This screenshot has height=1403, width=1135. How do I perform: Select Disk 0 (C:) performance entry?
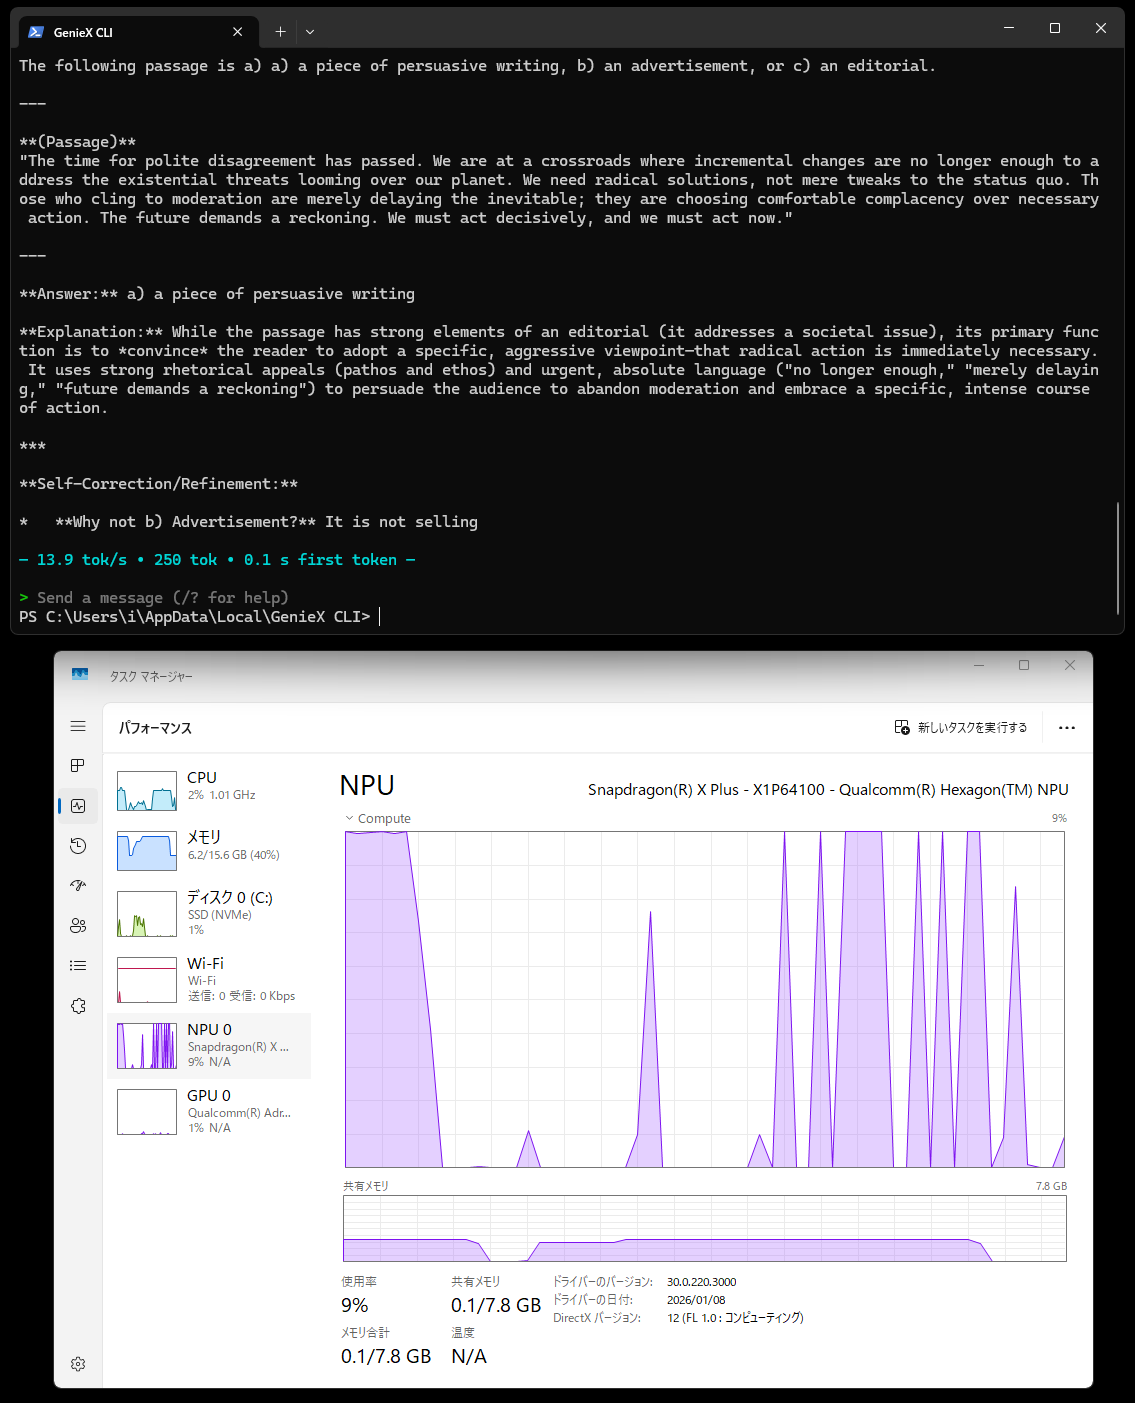(209, 913)
